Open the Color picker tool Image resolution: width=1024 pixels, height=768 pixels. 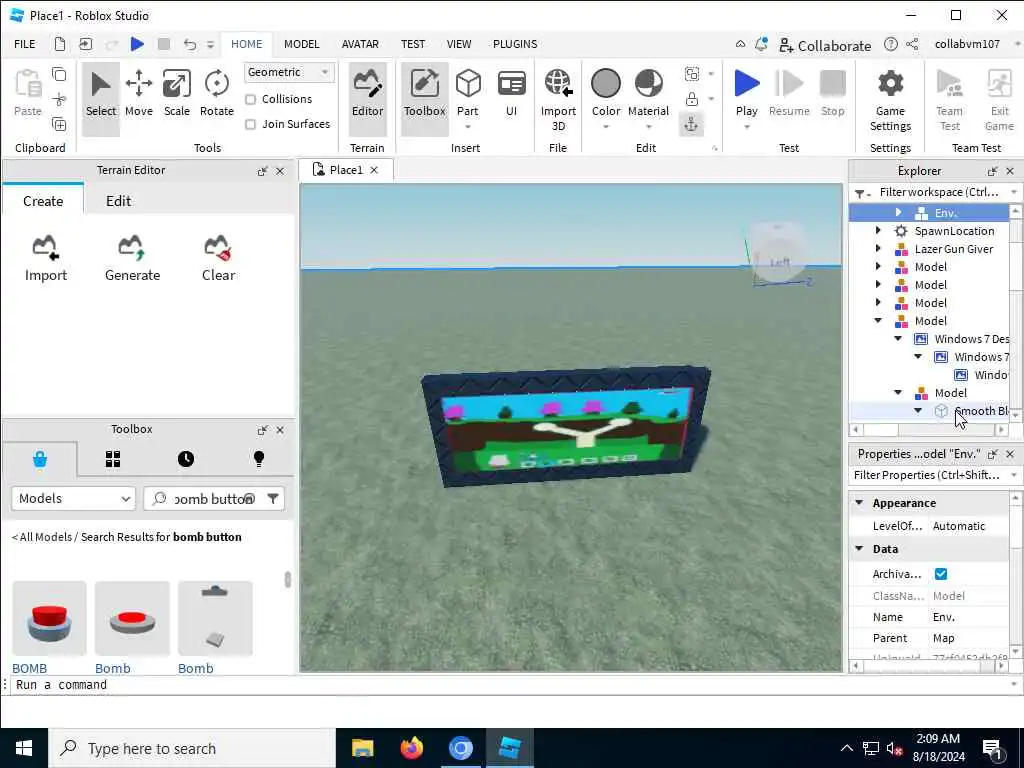point(605,95)
